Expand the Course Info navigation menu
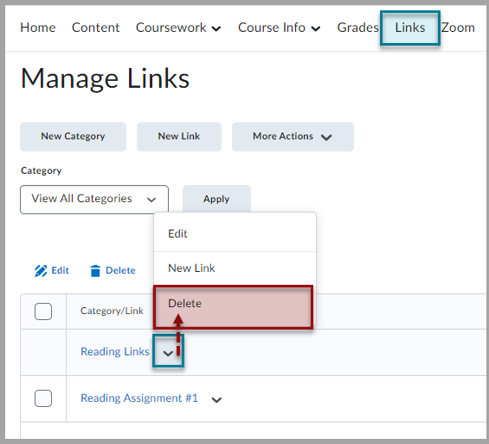Viewport: 489px width, 444px height. click(279, 28)
